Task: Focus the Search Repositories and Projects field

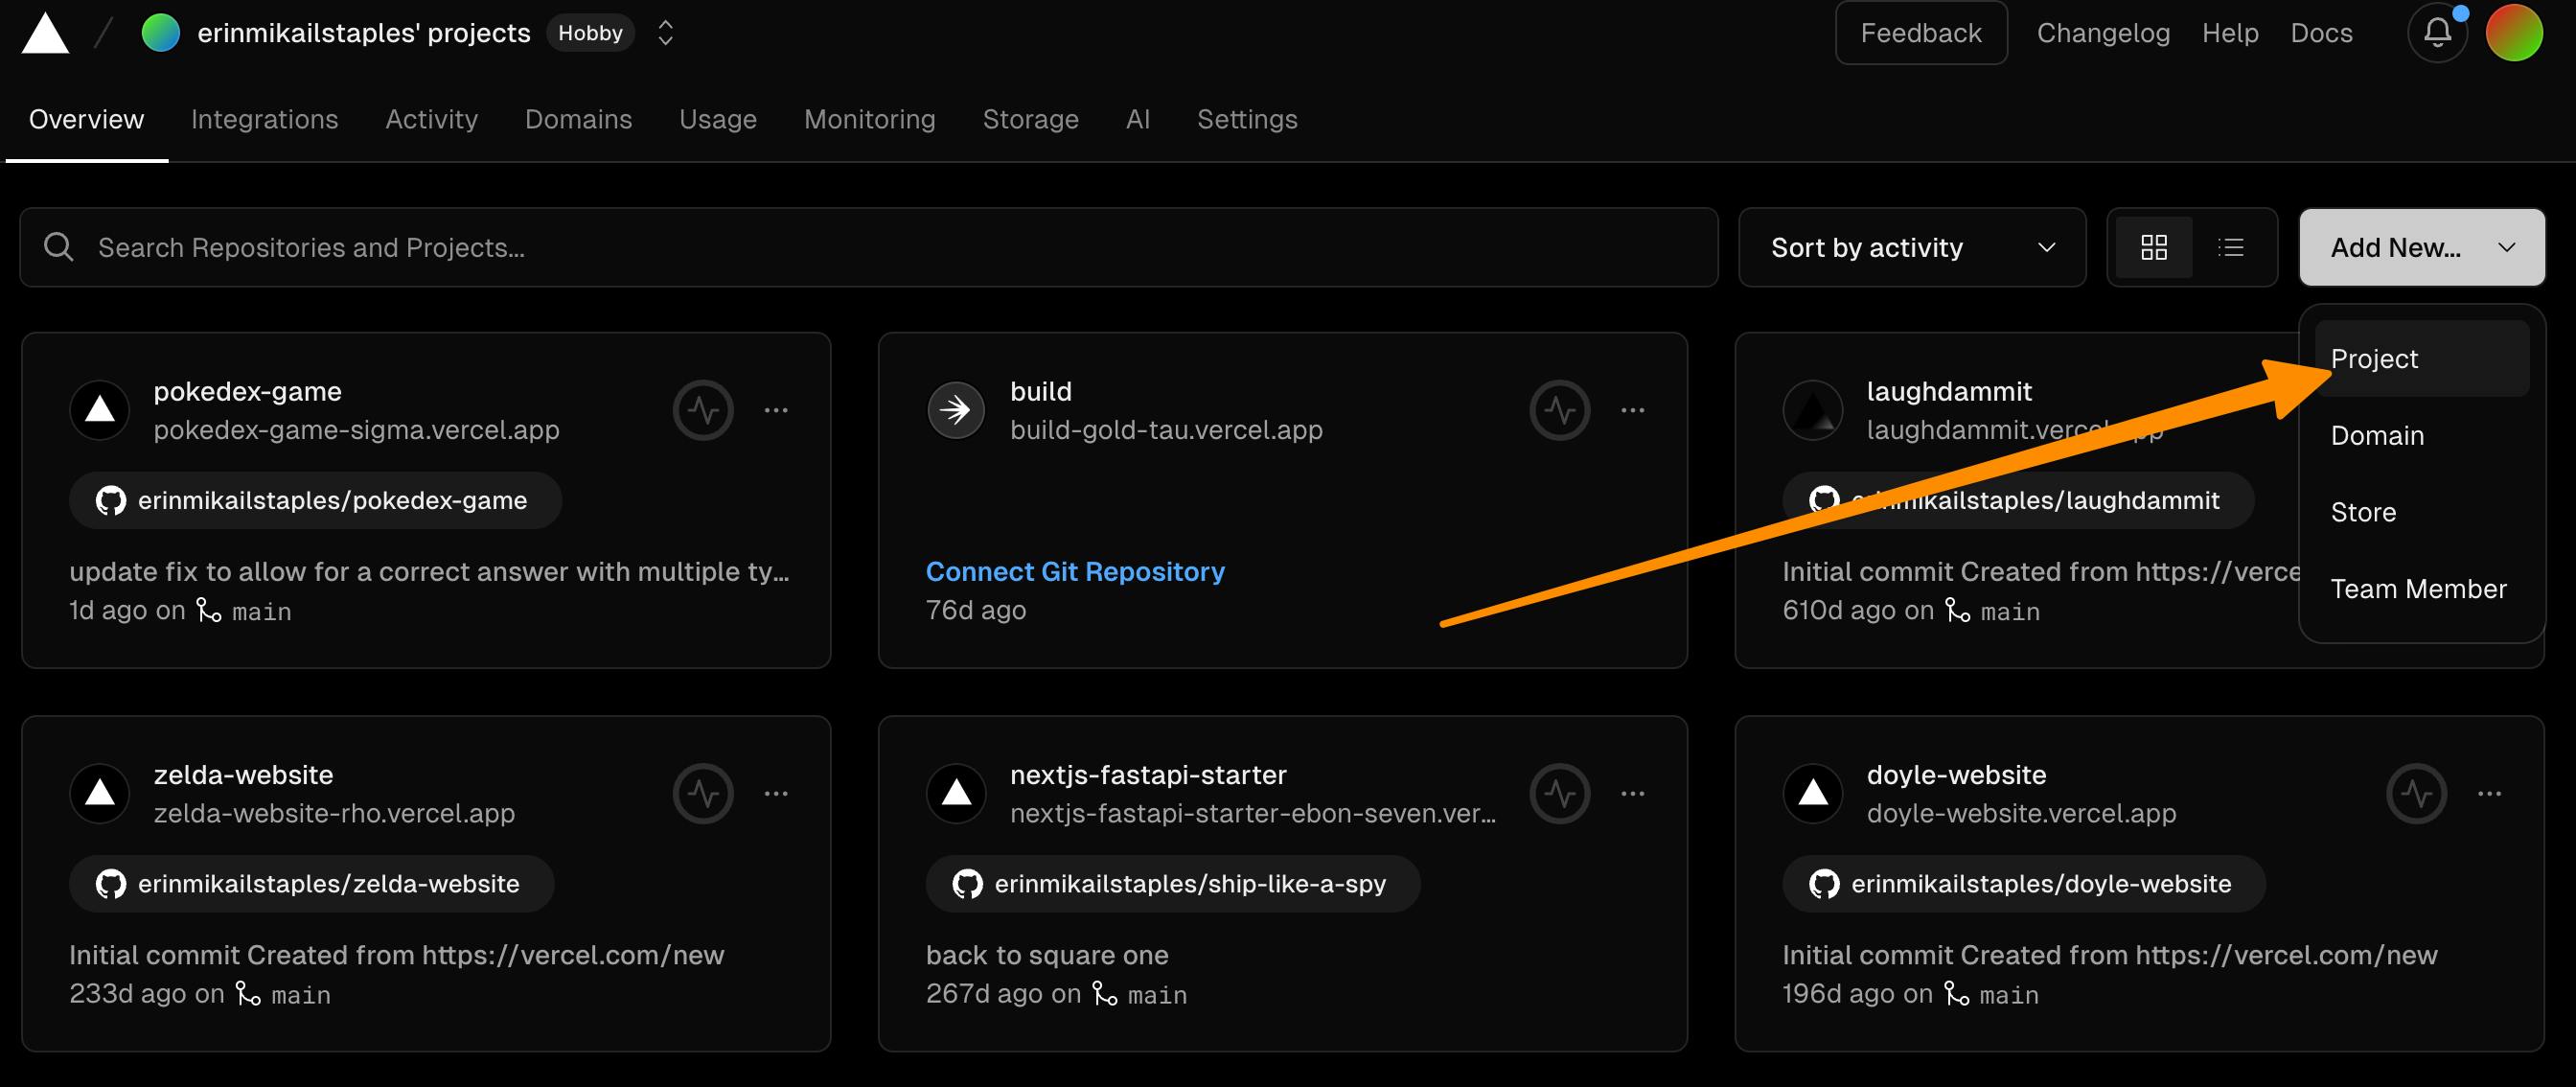Action: pyautogui.click(x=868, y=247)
